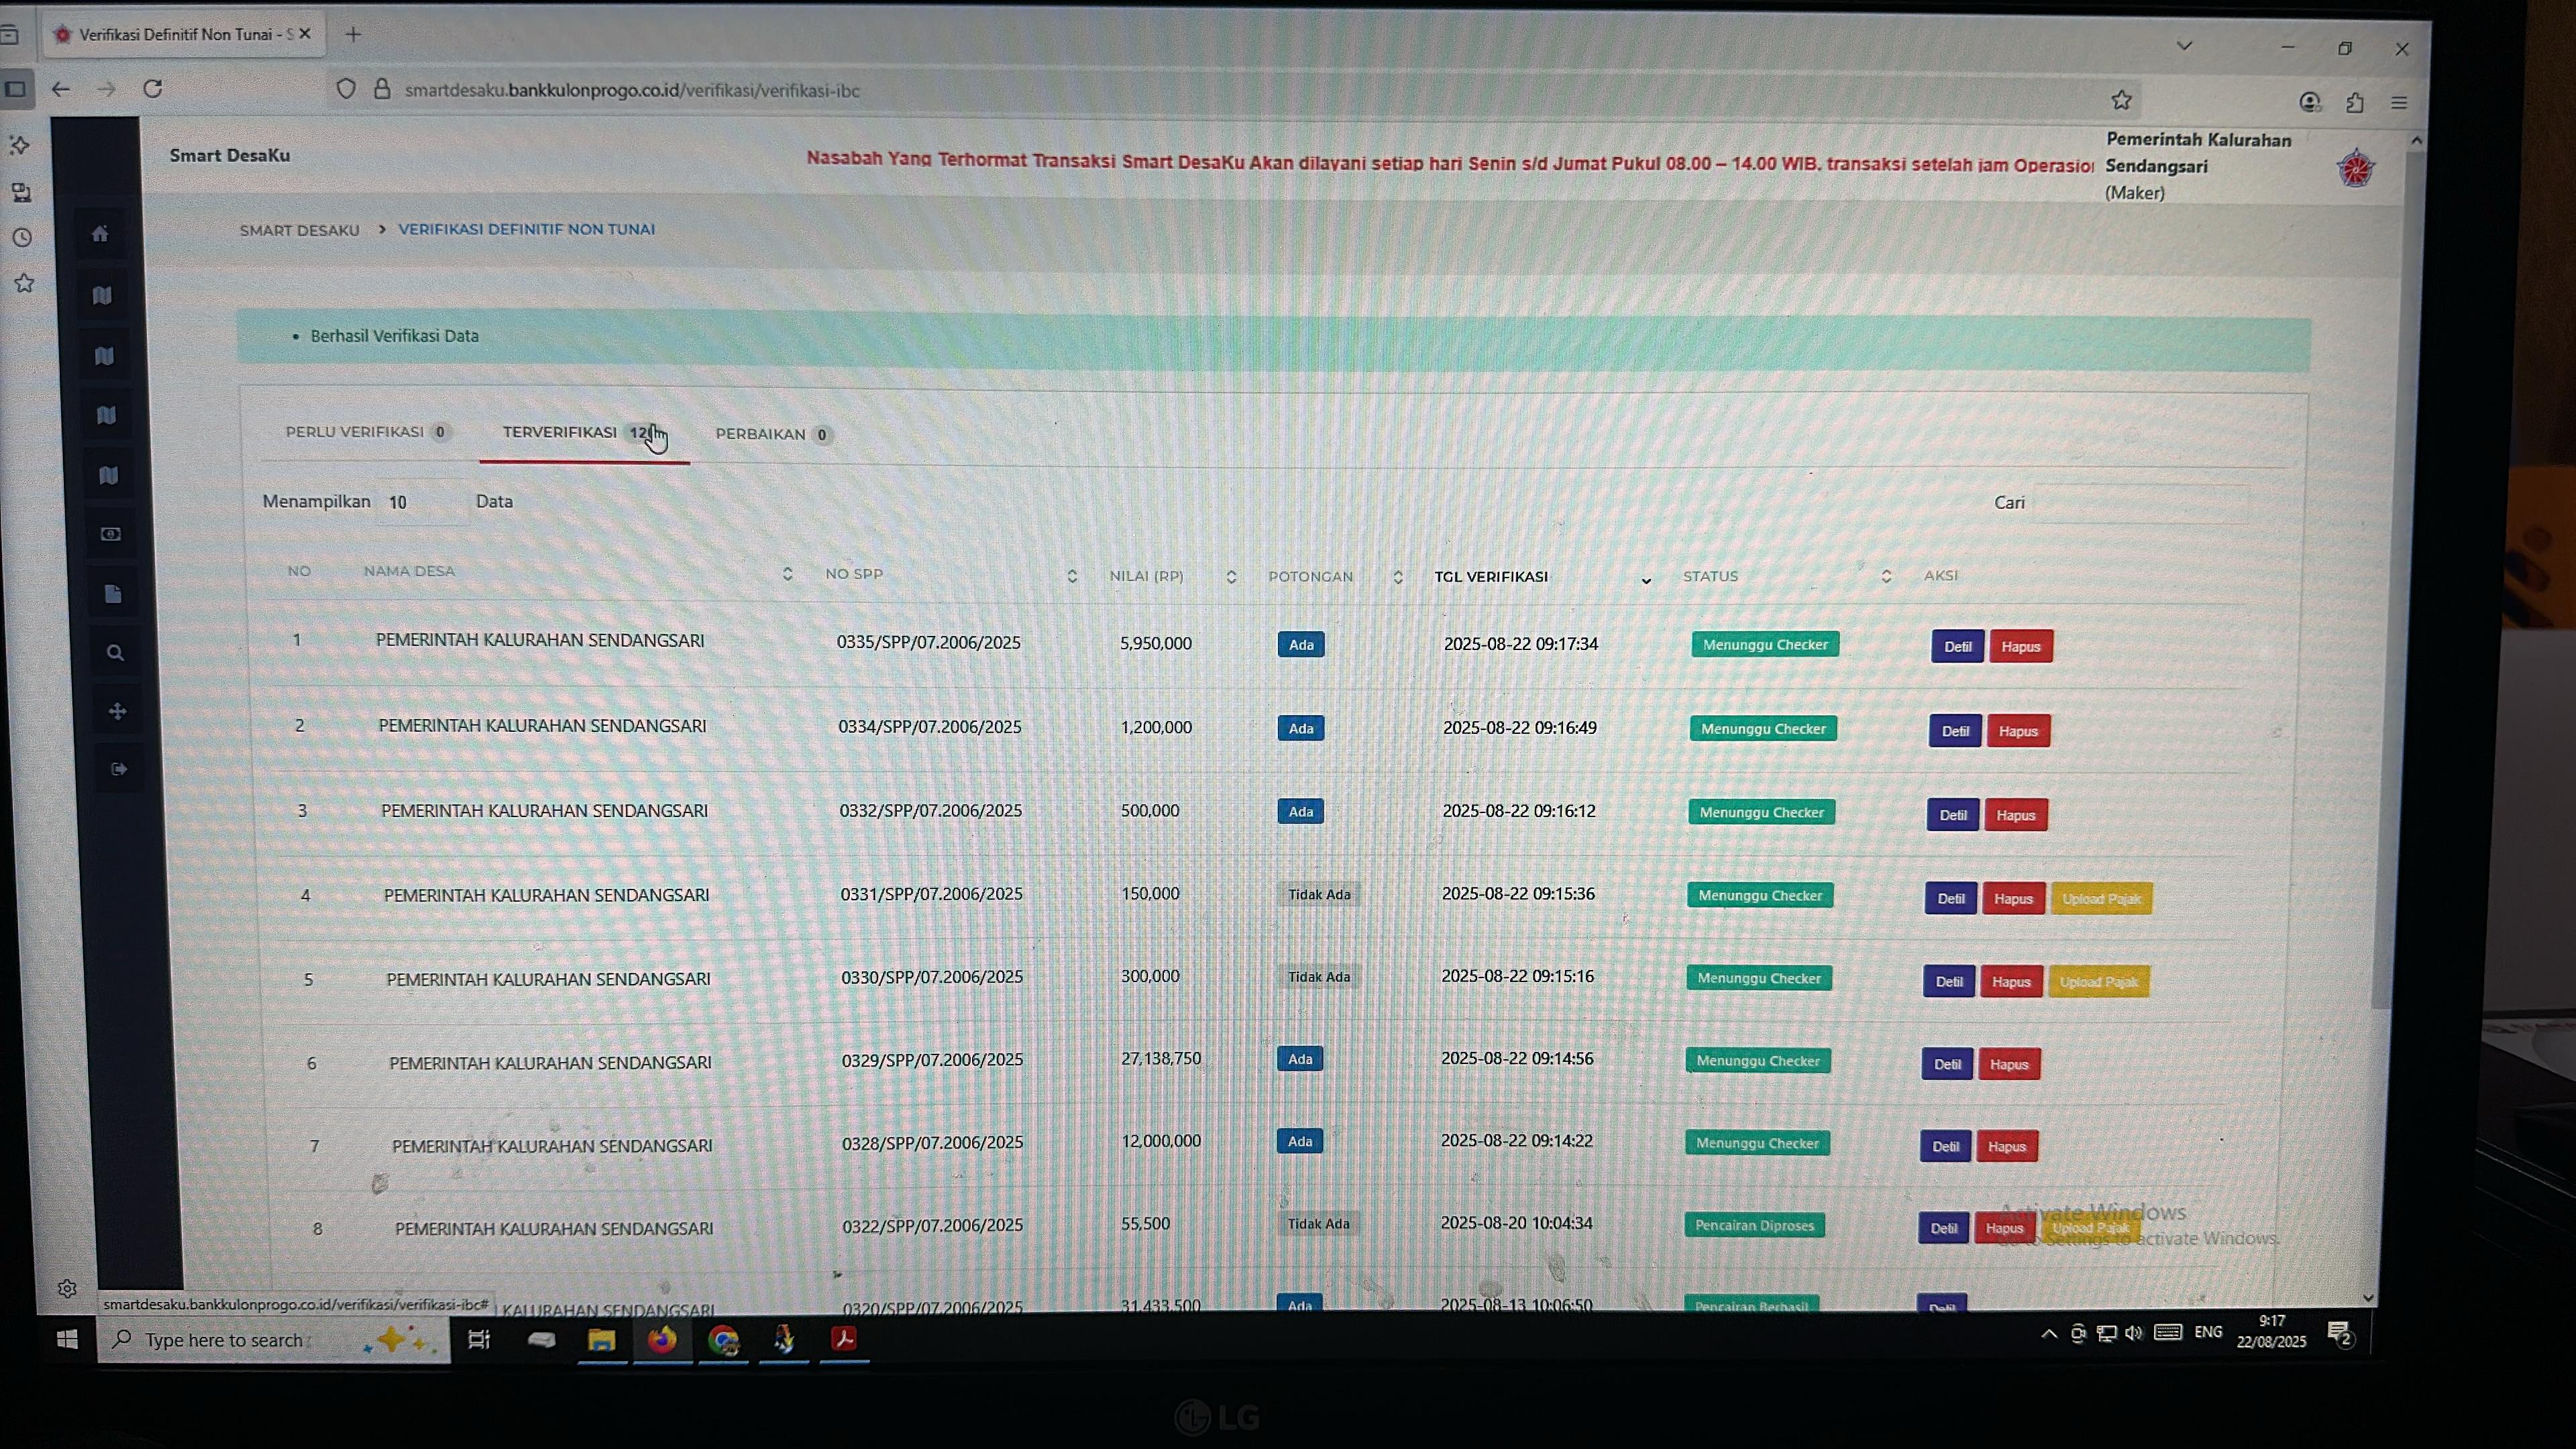The height and width of the screenshot is (1449, 2576).
Task: Switch to the Perlu Verifikasi tab
Action: click(x=367, y=432)
